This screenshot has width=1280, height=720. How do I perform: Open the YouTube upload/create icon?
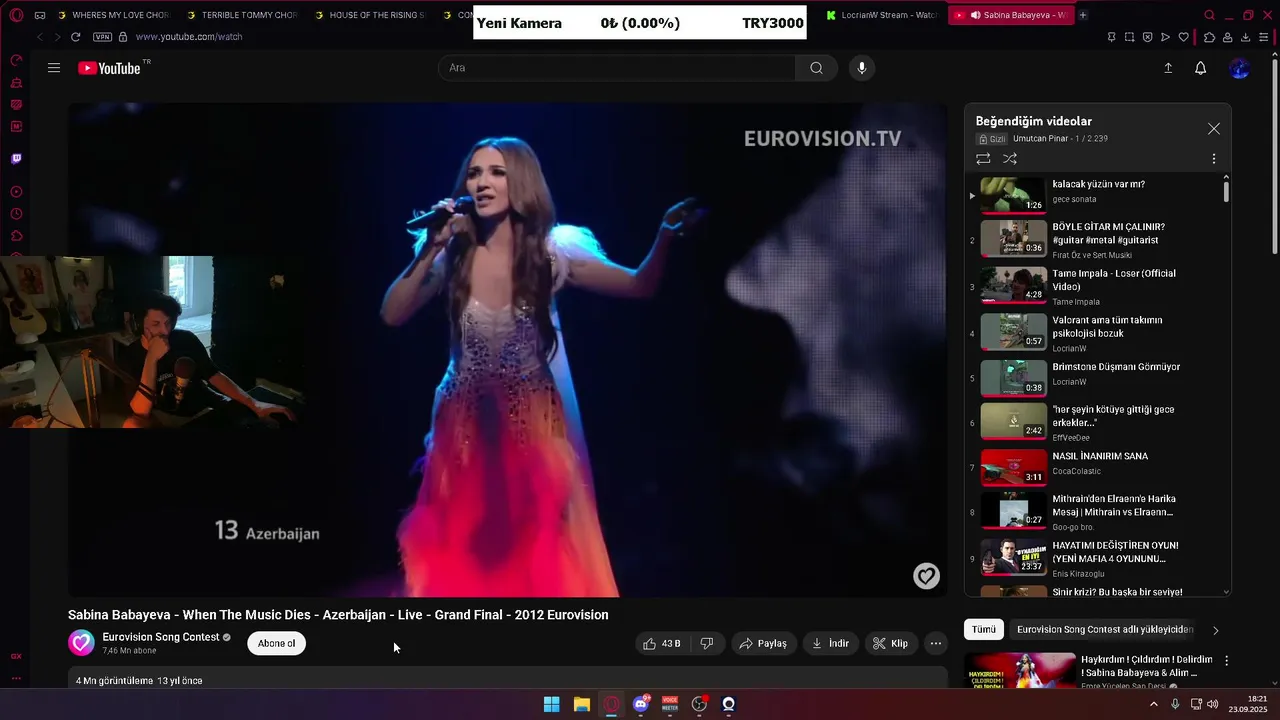[x=1167, y=68]
